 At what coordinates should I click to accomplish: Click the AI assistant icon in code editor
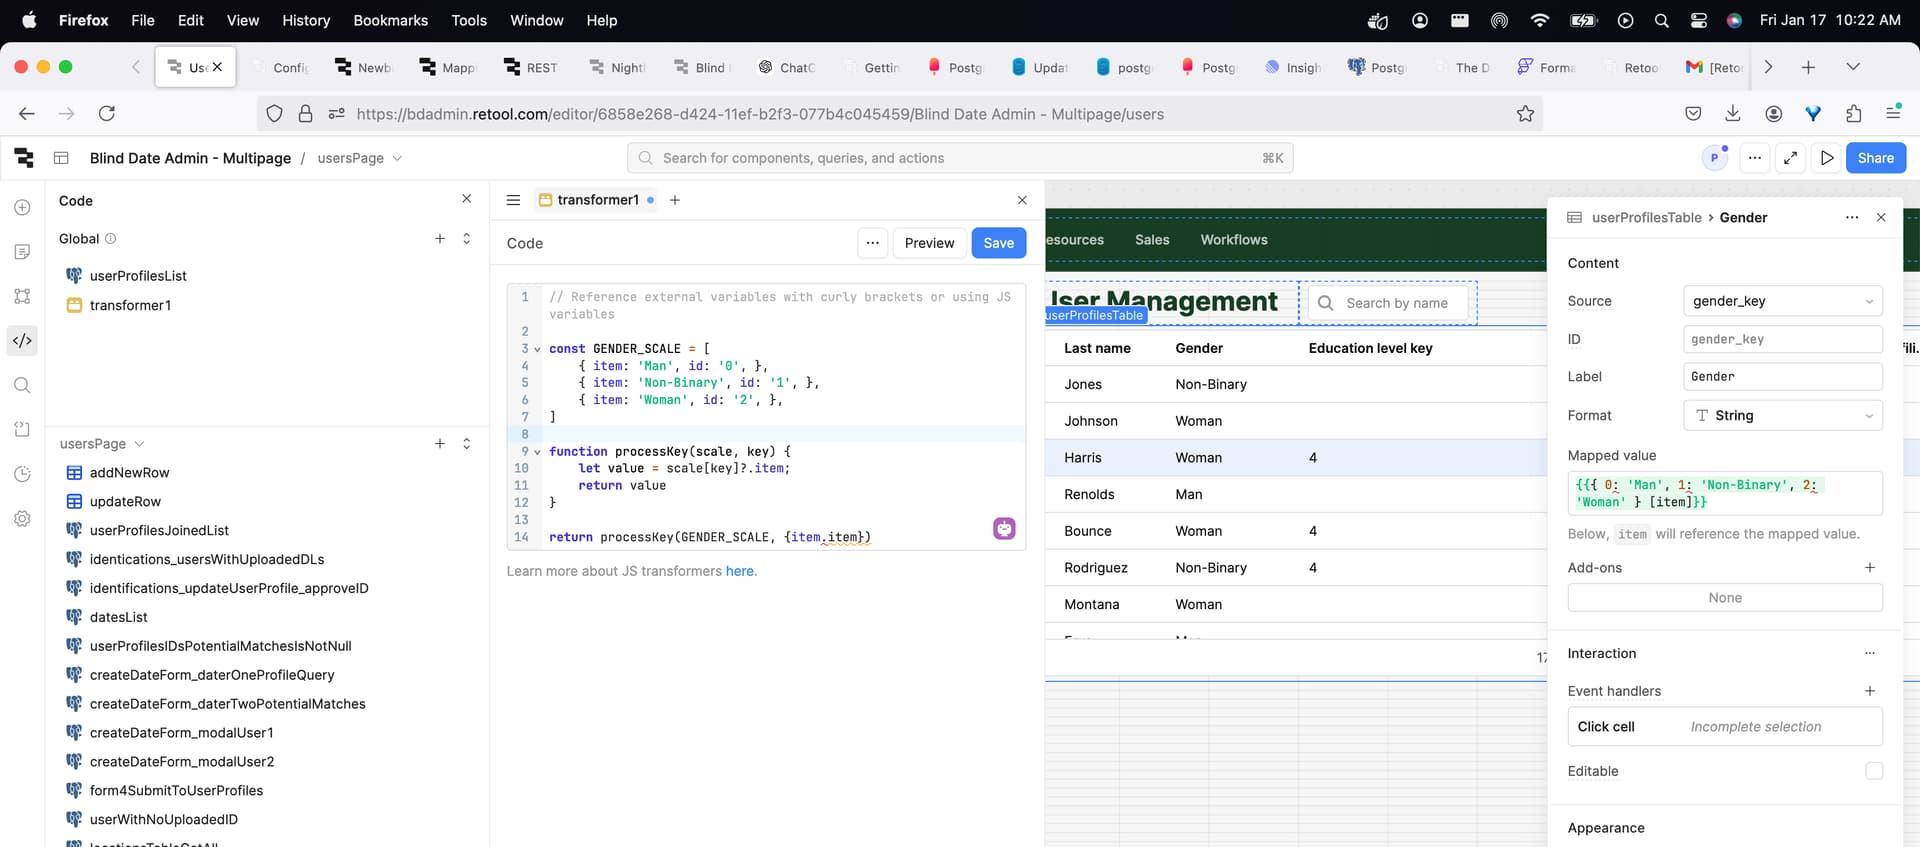tap(1004, 529)
